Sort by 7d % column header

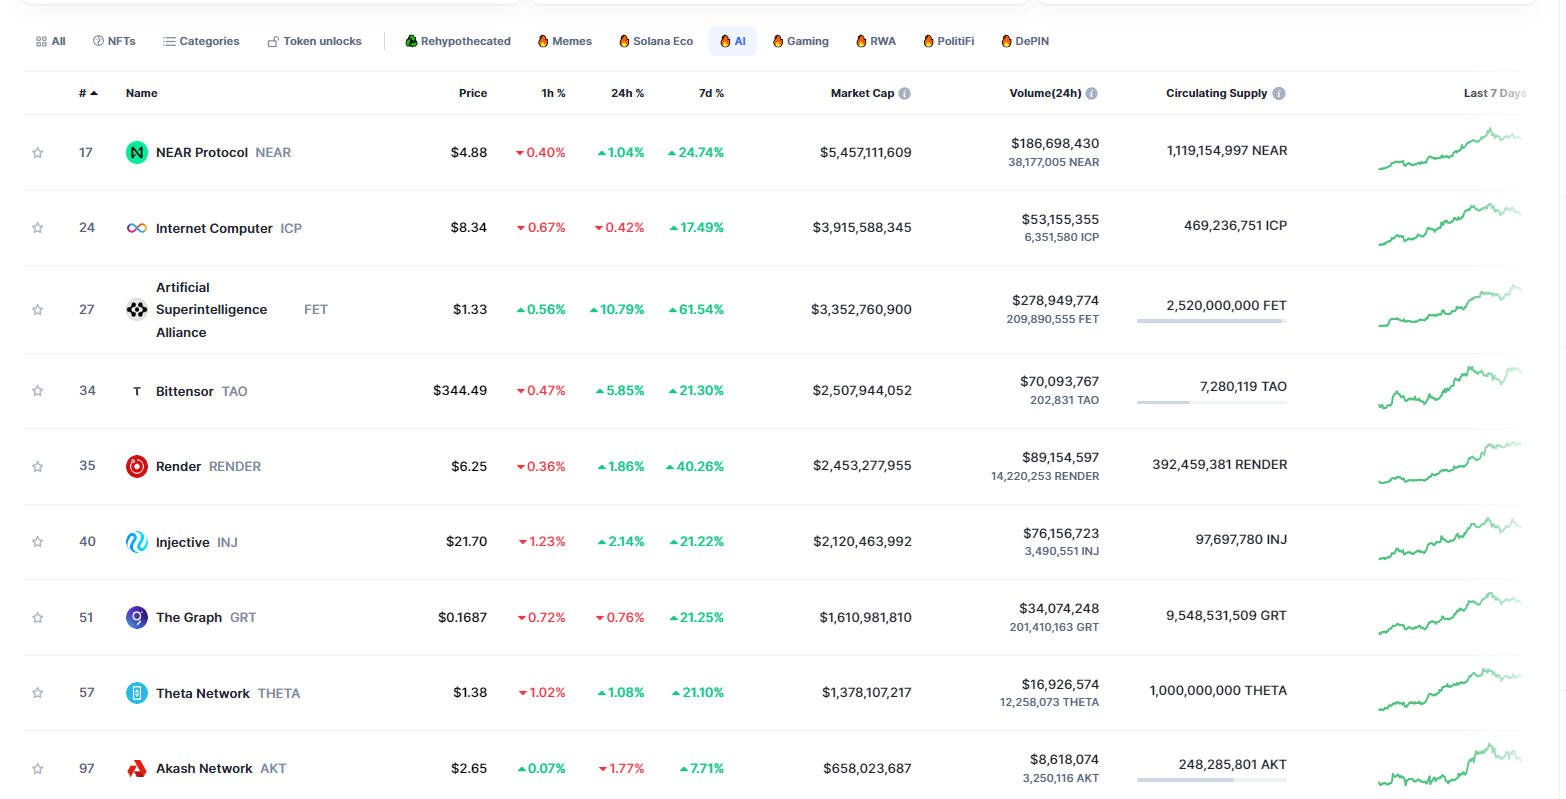[x=711, y=93]
